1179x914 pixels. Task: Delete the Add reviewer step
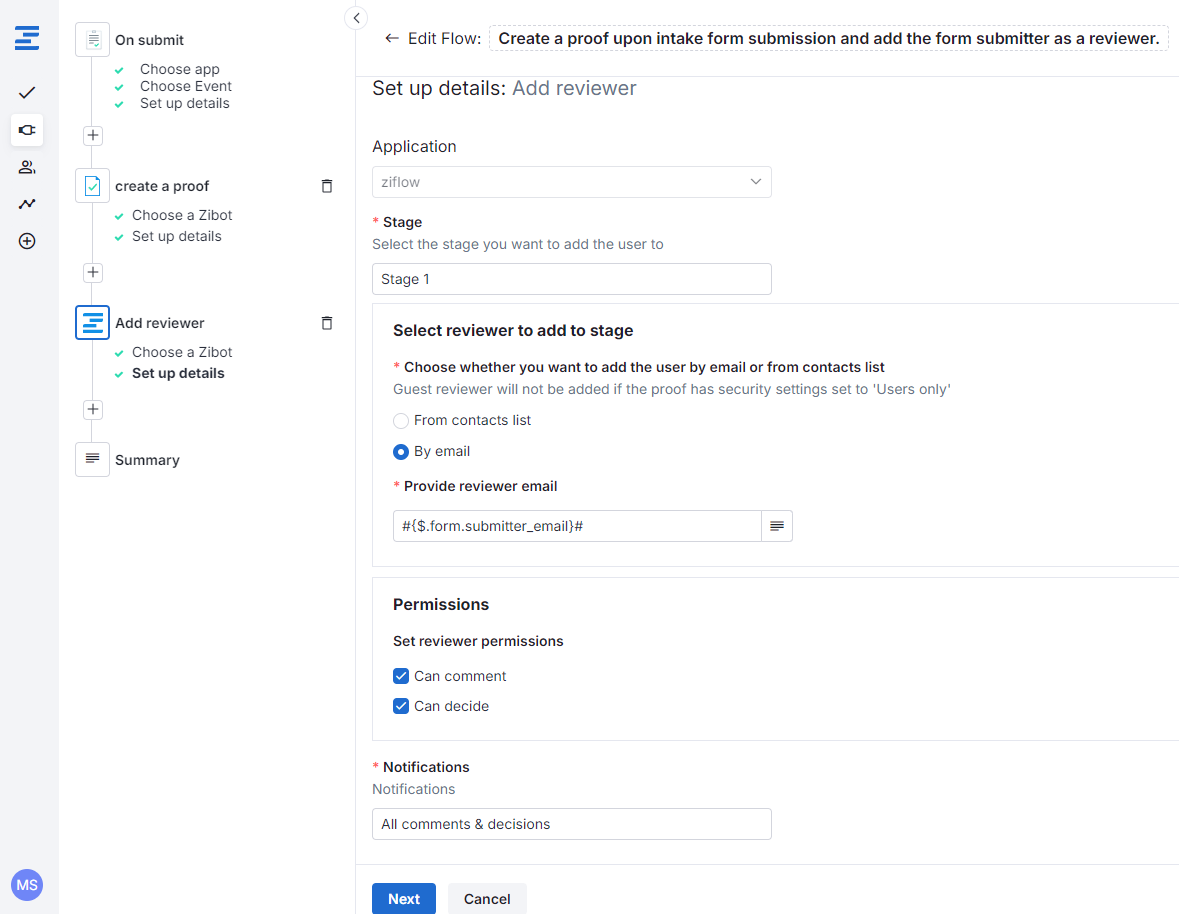click(x=327, y=322)
